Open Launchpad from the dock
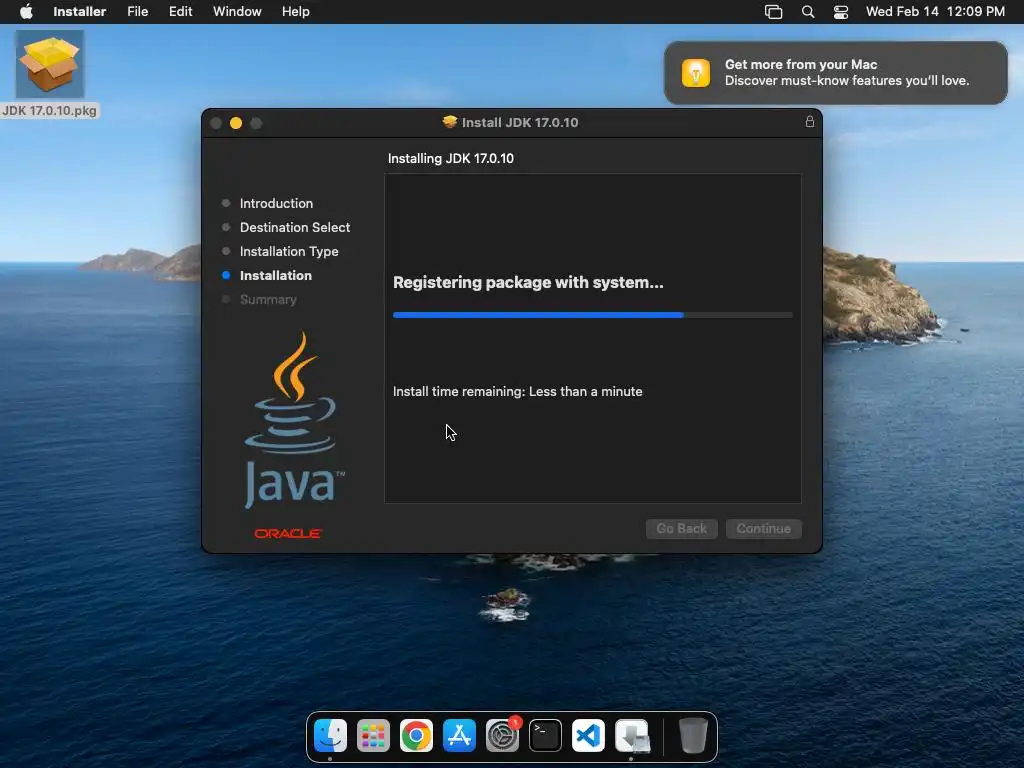 [x=374, y=736]
